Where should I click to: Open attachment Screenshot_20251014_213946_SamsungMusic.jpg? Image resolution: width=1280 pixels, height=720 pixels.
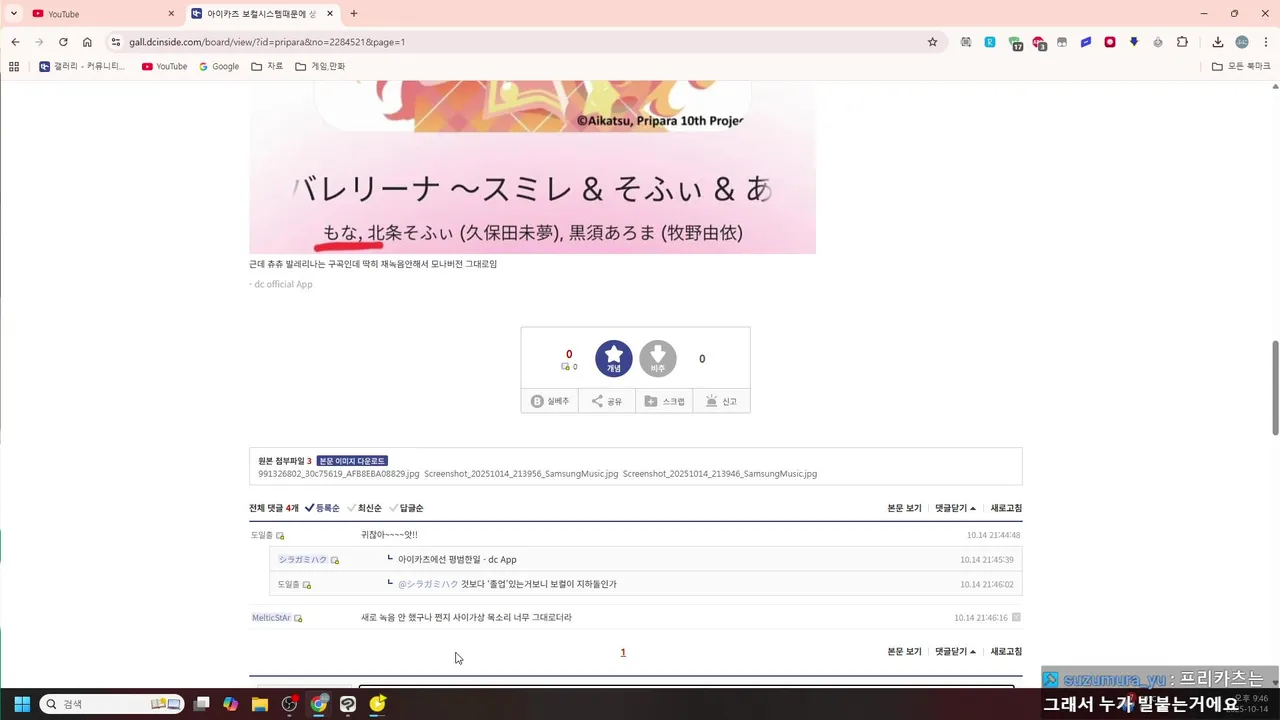[x=720, y=474]
